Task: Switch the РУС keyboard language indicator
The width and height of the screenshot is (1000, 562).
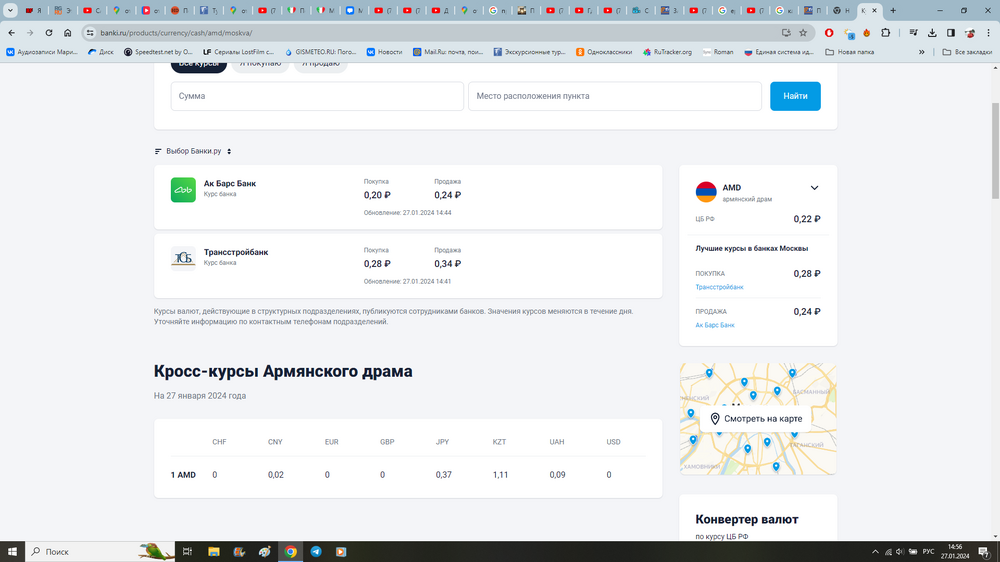Action: point(928,552)
